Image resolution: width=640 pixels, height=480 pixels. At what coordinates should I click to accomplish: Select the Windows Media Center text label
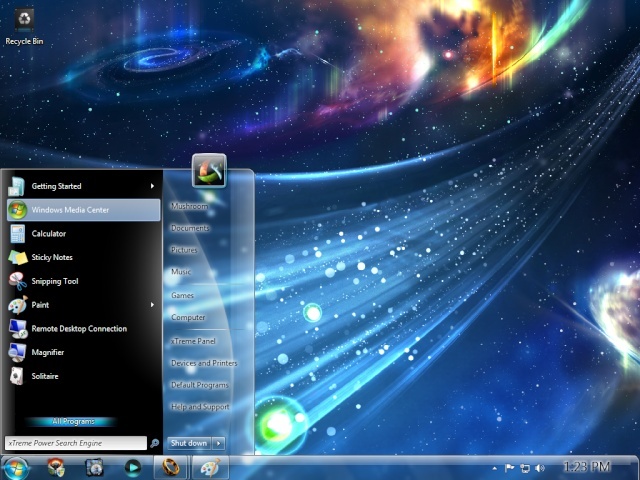click(x=70, y=210)
